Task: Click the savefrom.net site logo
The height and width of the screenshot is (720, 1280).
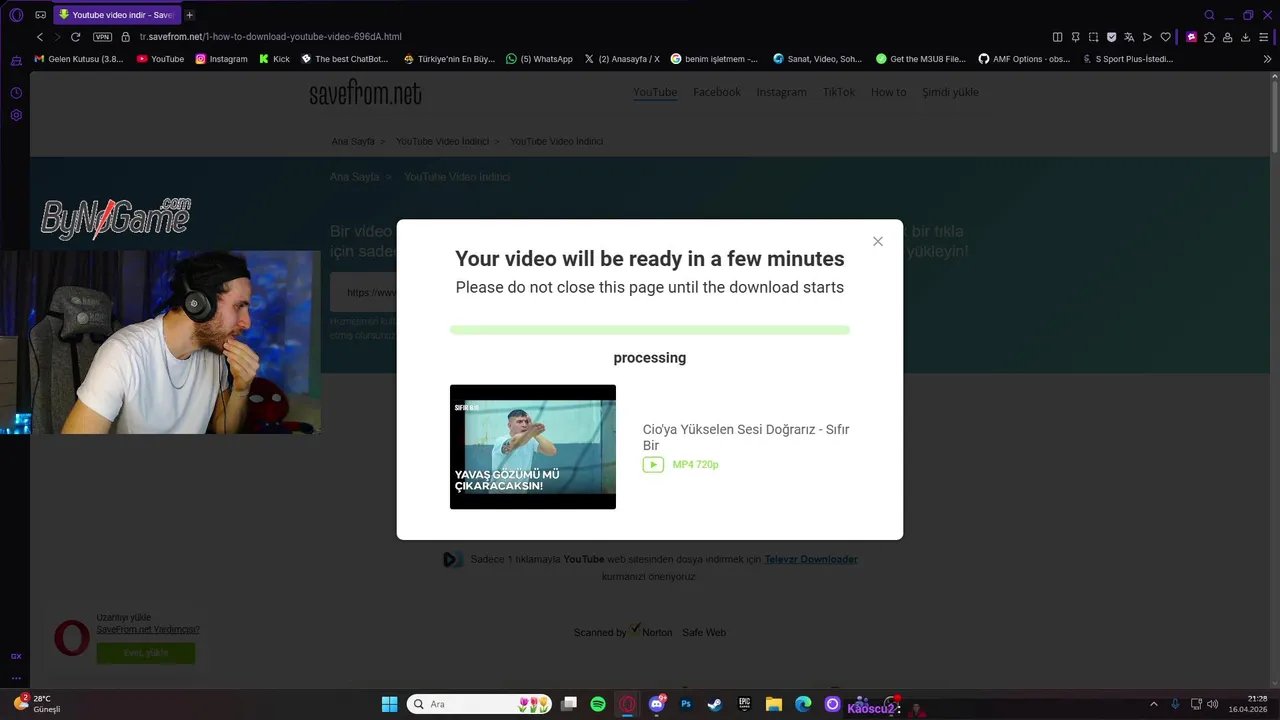Action: click(365, 93)
